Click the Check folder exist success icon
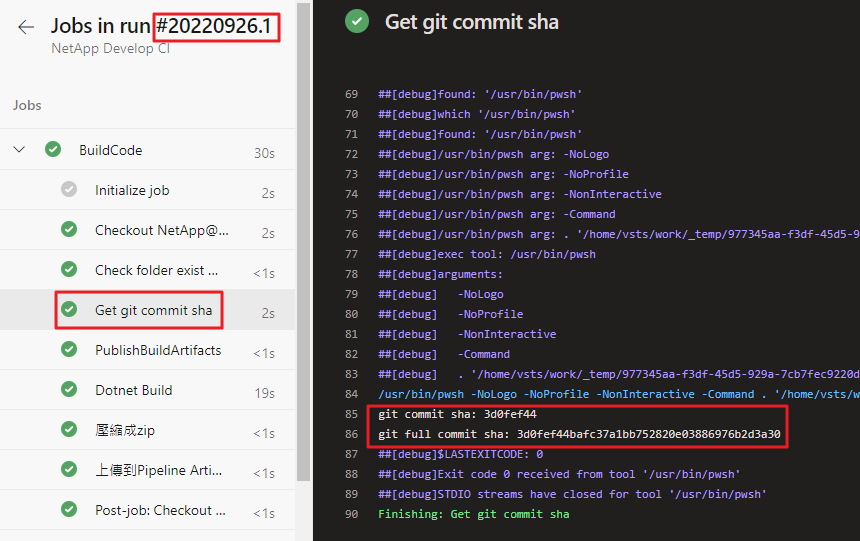Screen dimensions: 860x541 click(x=69, y=269)
